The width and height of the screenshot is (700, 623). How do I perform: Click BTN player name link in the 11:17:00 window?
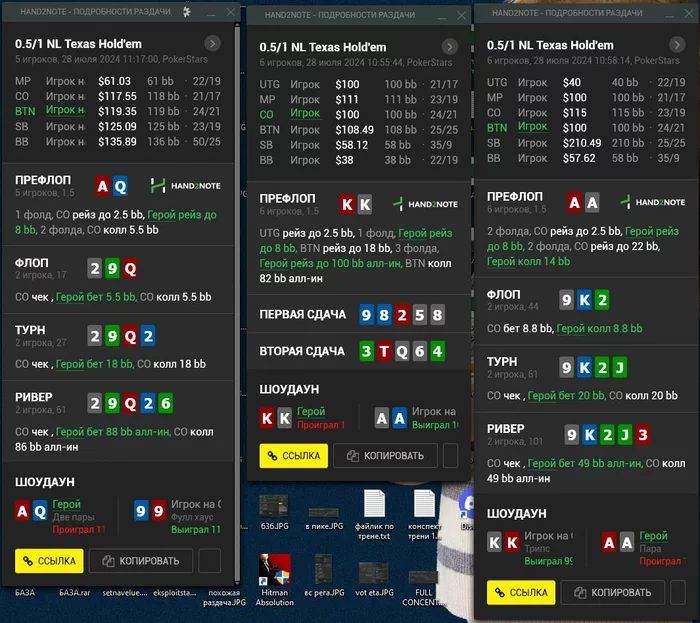click(65, 111)
